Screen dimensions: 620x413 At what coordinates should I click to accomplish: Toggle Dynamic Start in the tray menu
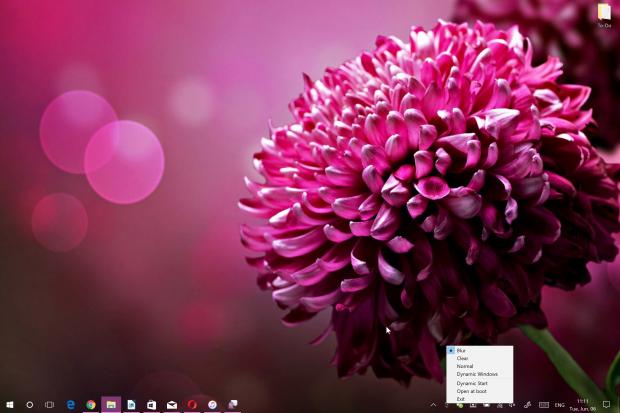click(480, 383)
